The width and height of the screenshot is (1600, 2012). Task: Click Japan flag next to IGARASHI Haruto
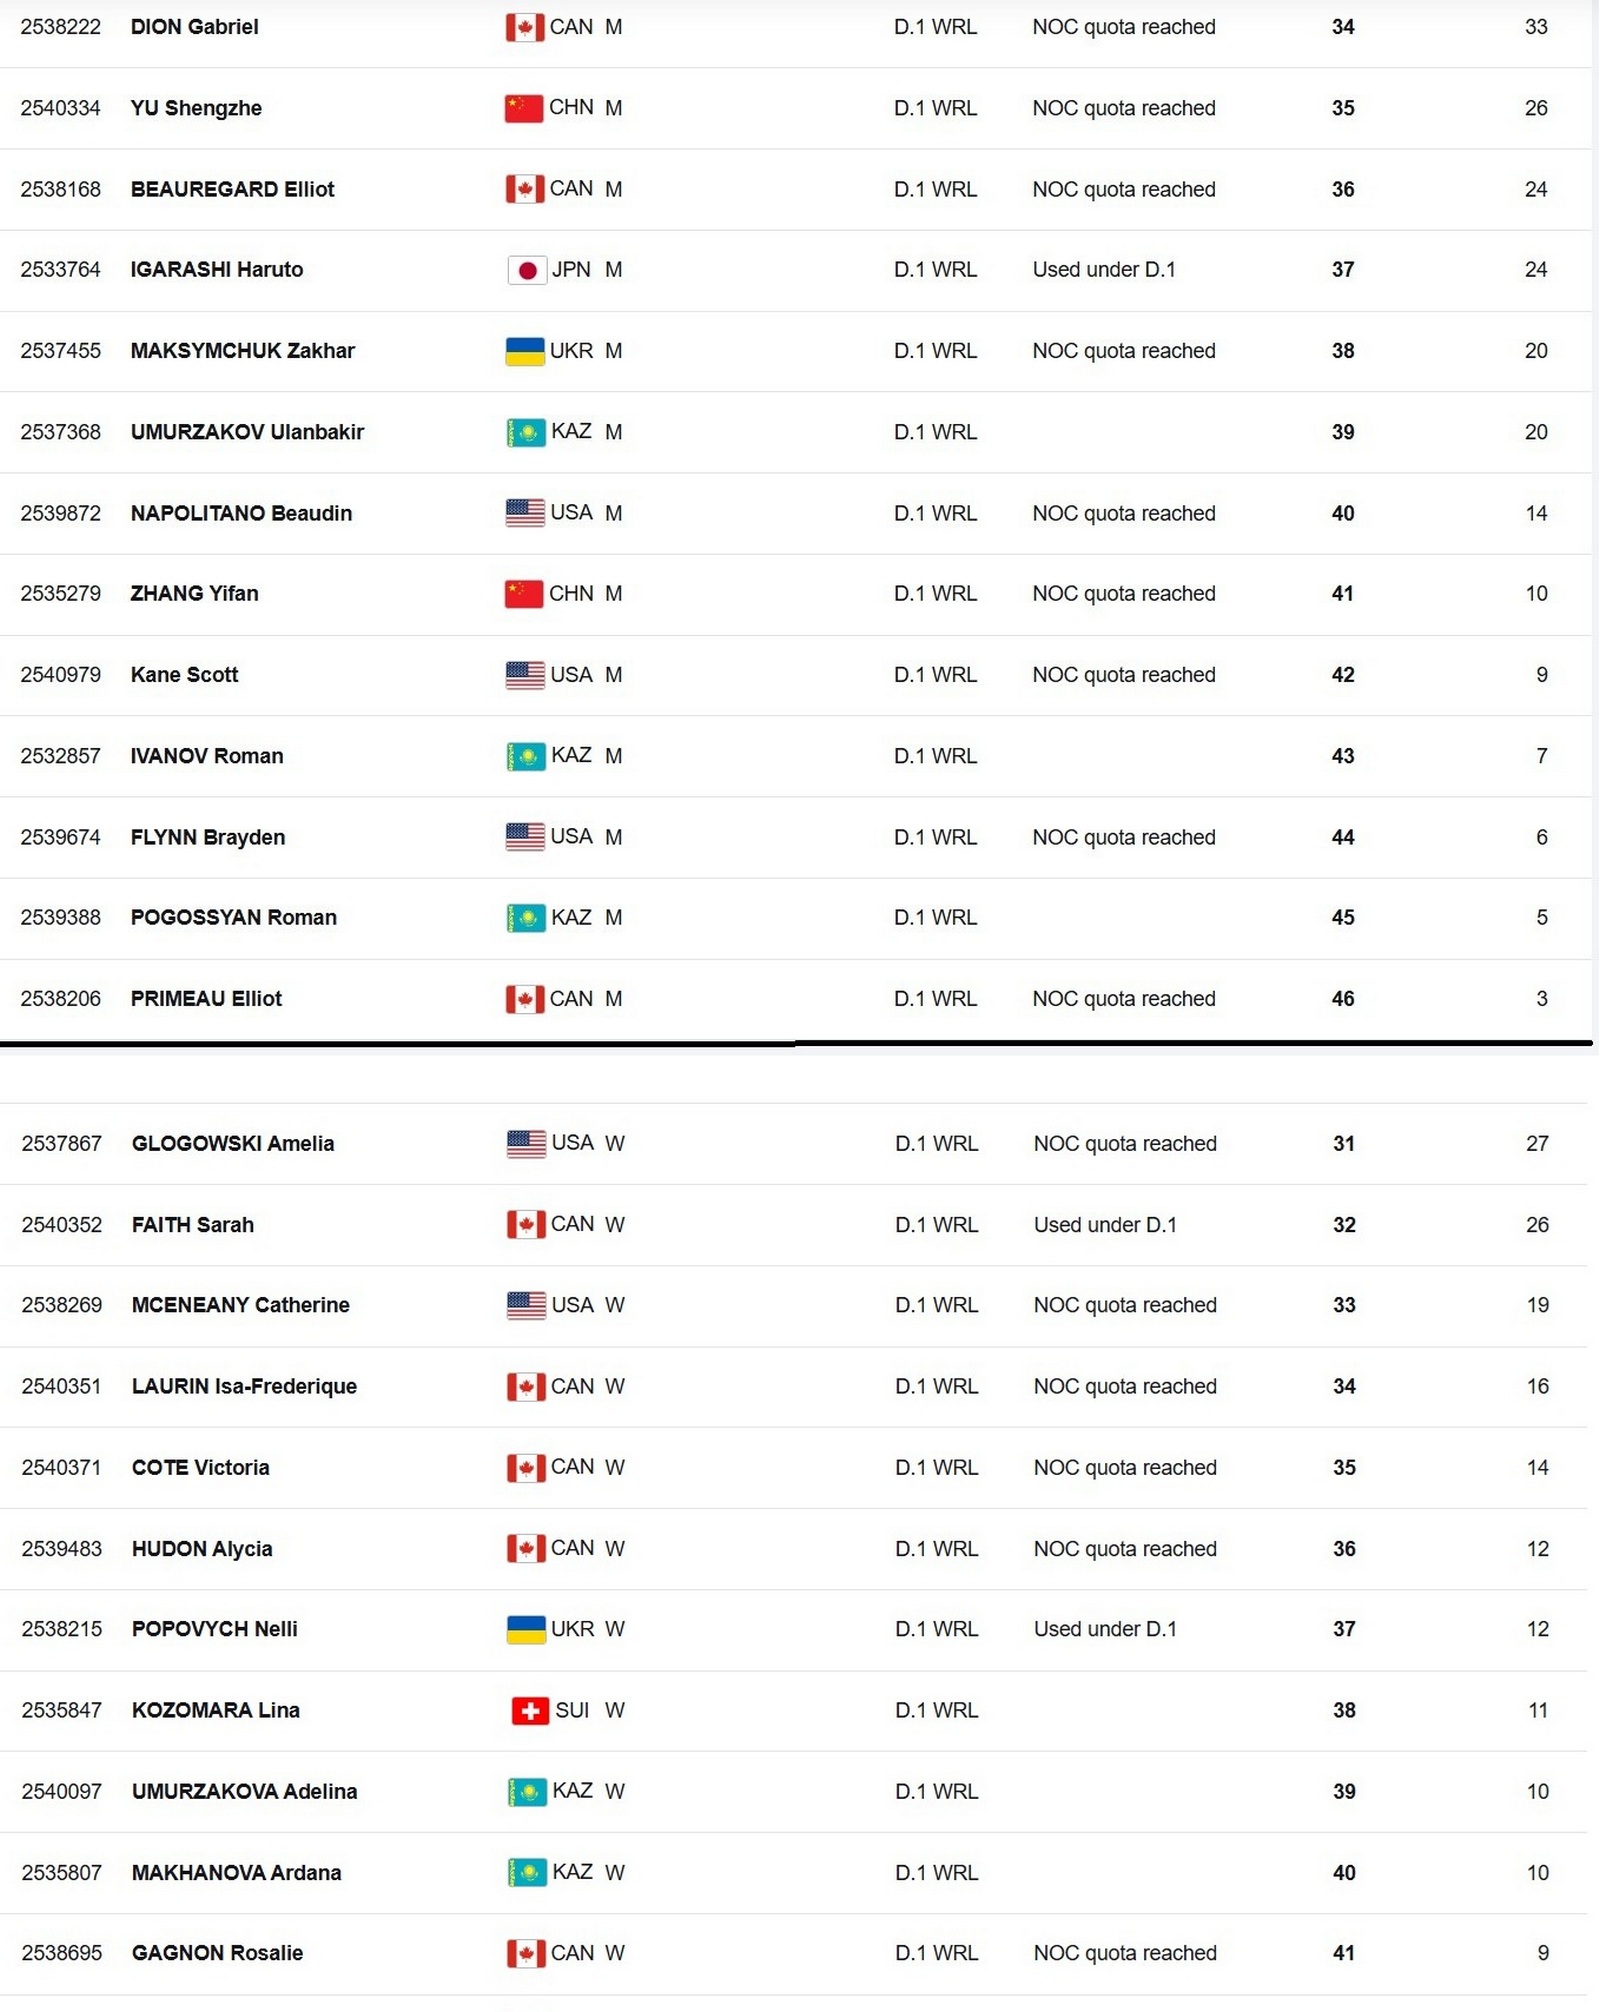(526, 270)
